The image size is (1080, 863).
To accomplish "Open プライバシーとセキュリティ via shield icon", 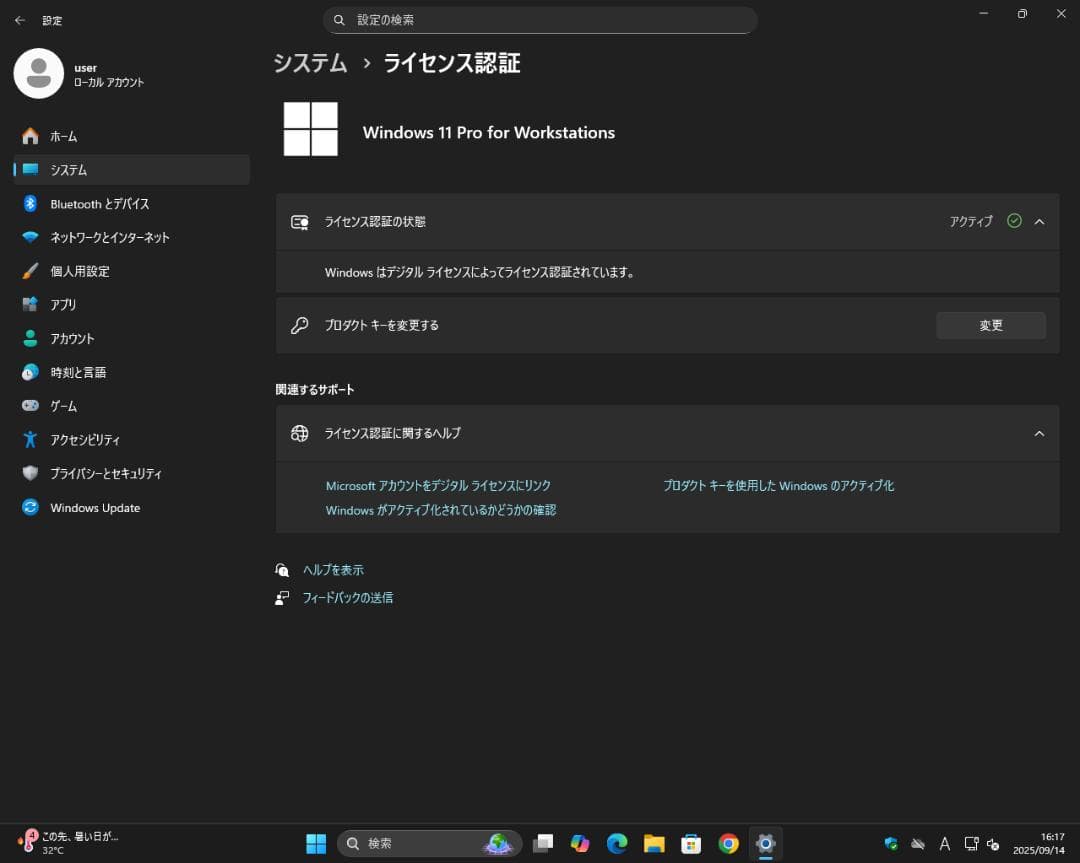I will [30, 474].
